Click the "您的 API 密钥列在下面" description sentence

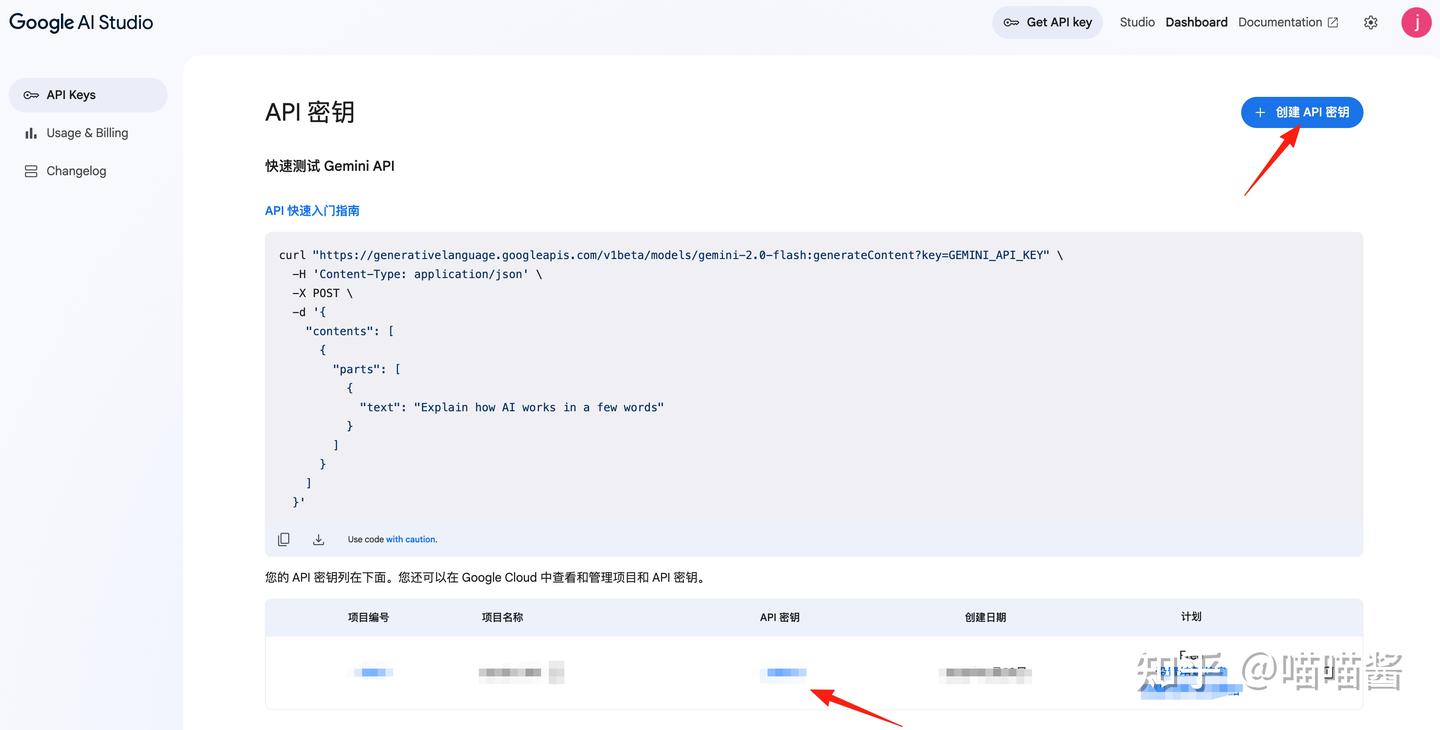point(485,578)
